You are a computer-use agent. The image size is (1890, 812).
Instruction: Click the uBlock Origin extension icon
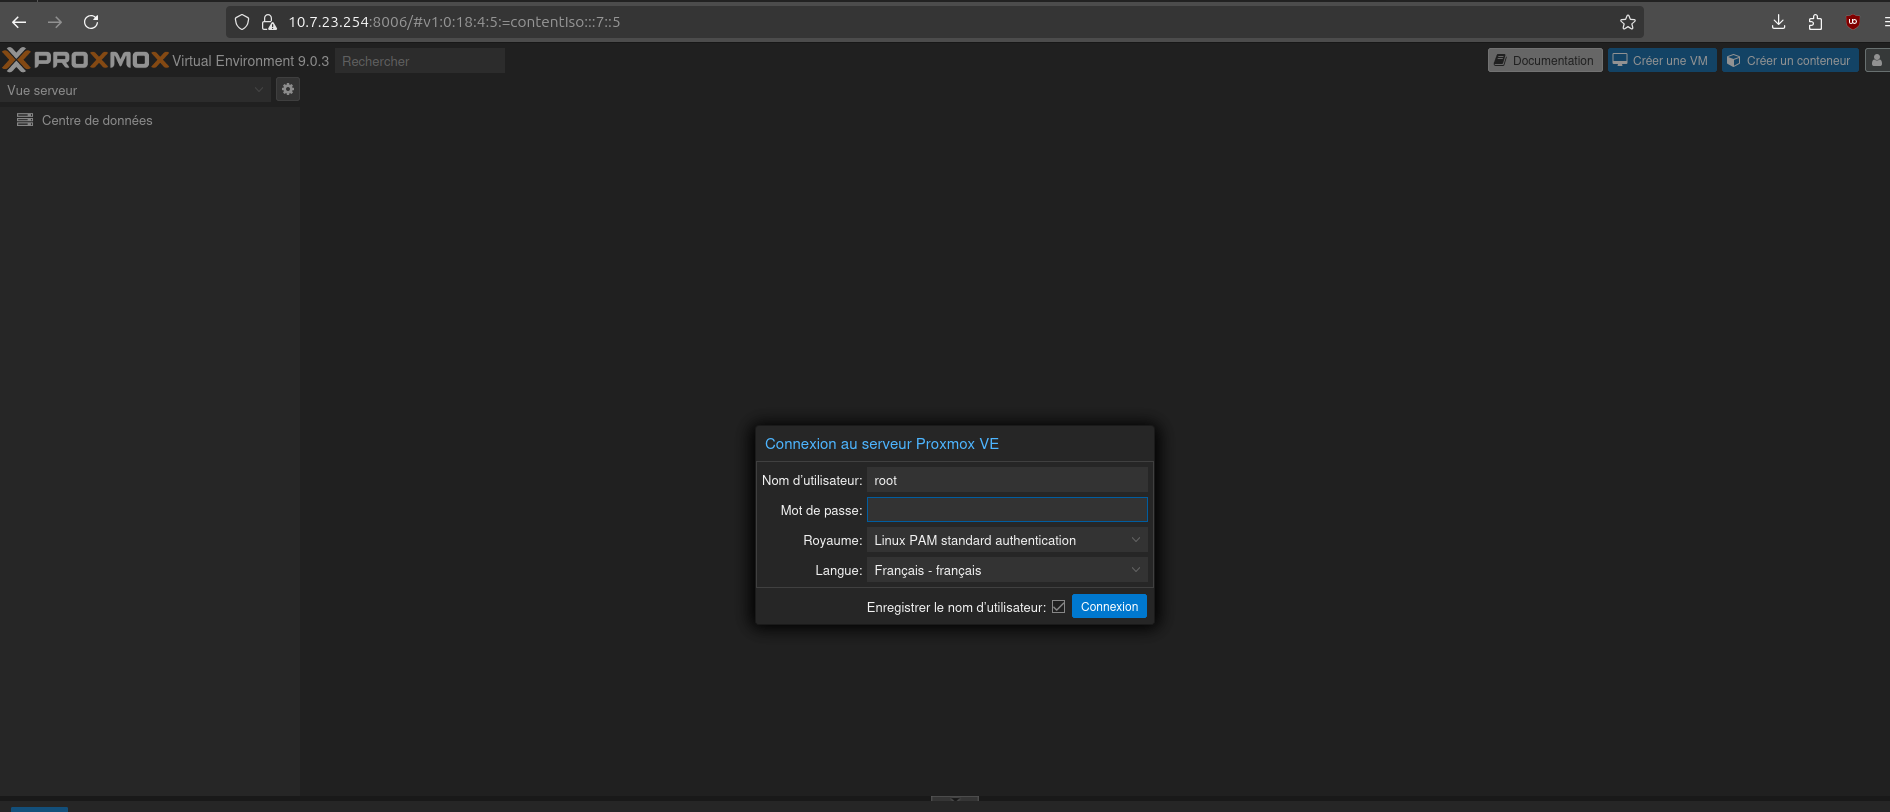pyautogui.click(x=1852, y=22)
